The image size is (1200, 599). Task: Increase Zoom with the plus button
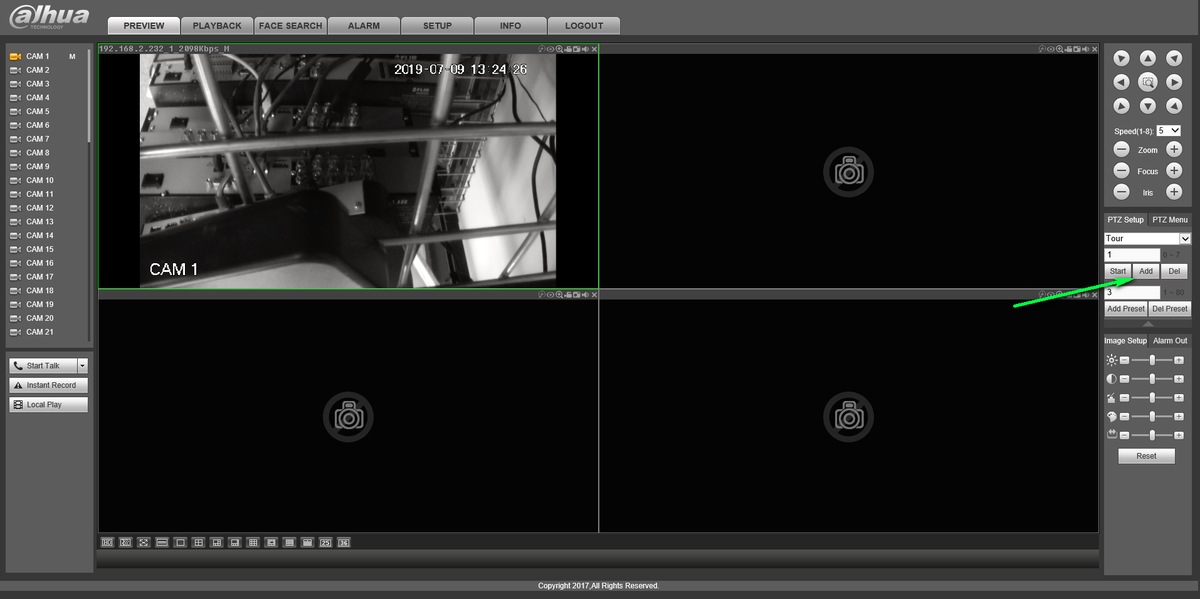coord(1174,149)
